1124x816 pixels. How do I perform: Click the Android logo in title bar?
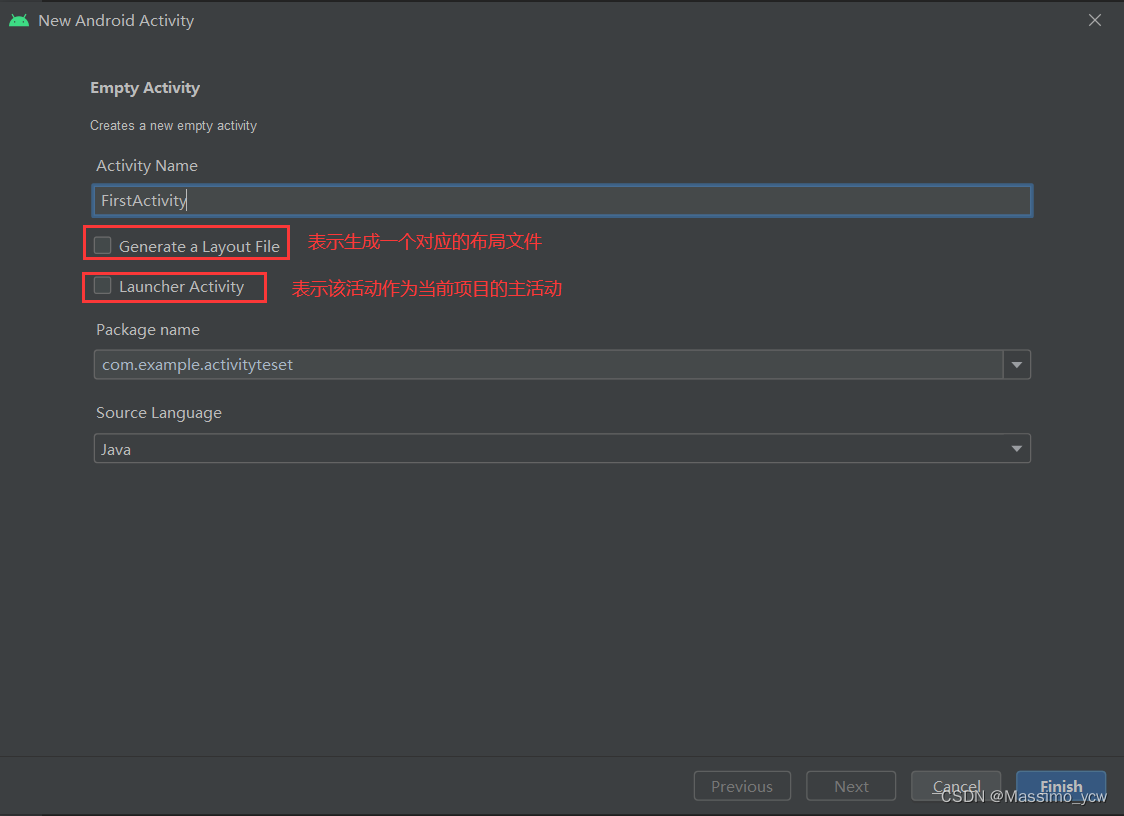(x=19, y=21)
